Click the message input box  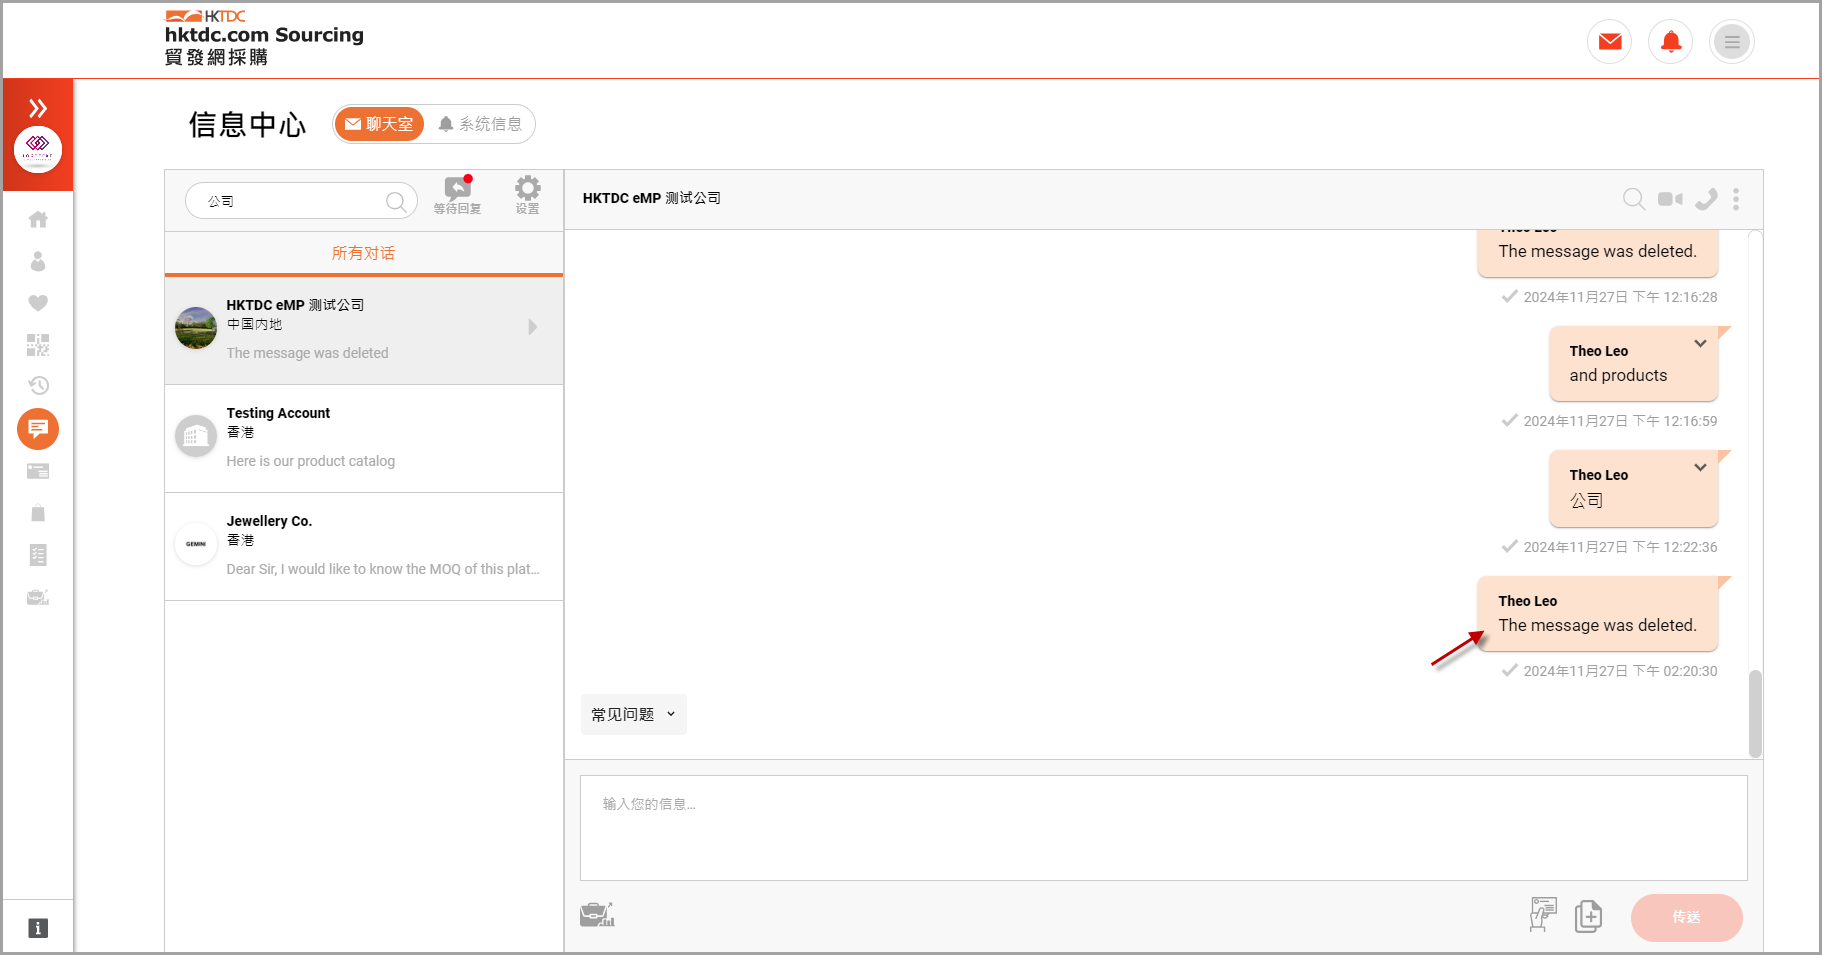pos(1163,828)
